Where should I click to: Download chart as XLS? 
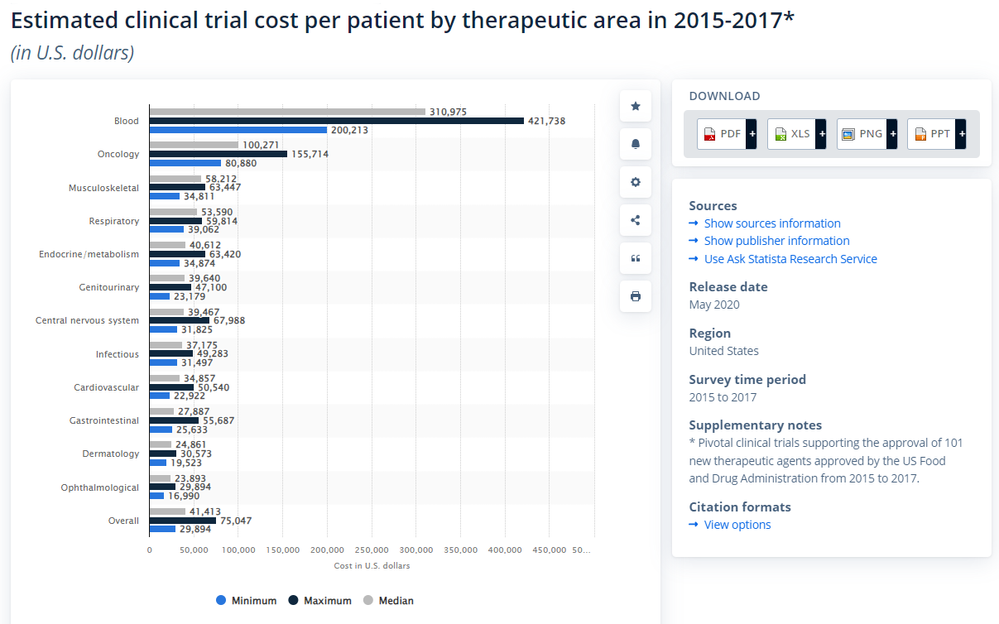pos(791,134)
